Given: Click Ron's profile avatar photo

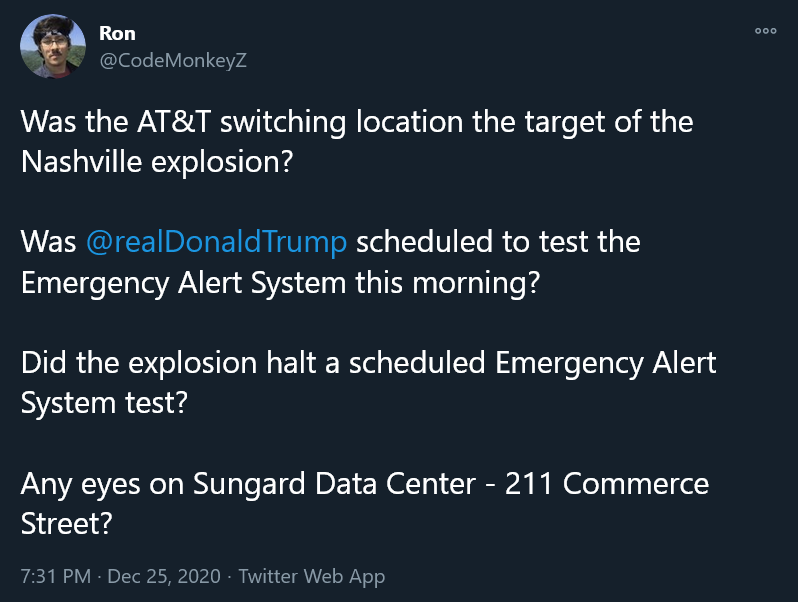Looking at the screenshot, I should pos(53,47).
